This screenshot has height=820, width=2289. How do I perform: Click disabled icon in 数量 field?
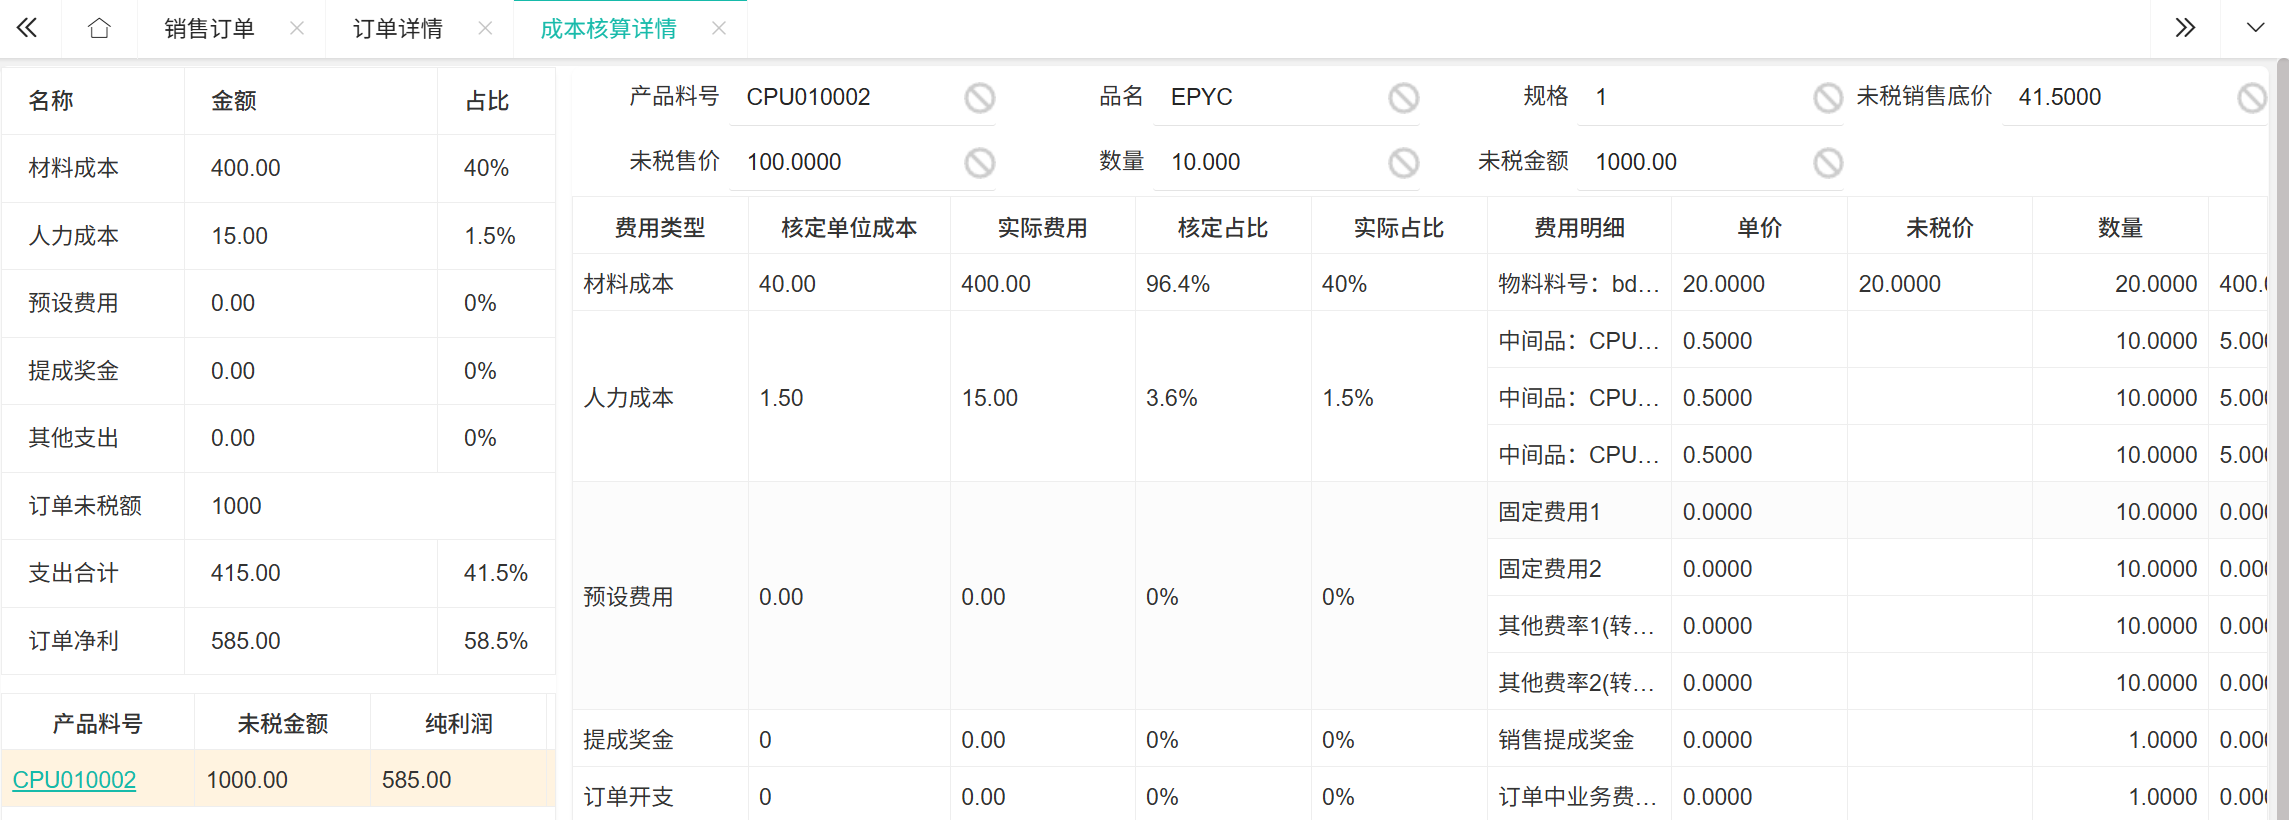pyautogui.click(x=1403, y=163)
